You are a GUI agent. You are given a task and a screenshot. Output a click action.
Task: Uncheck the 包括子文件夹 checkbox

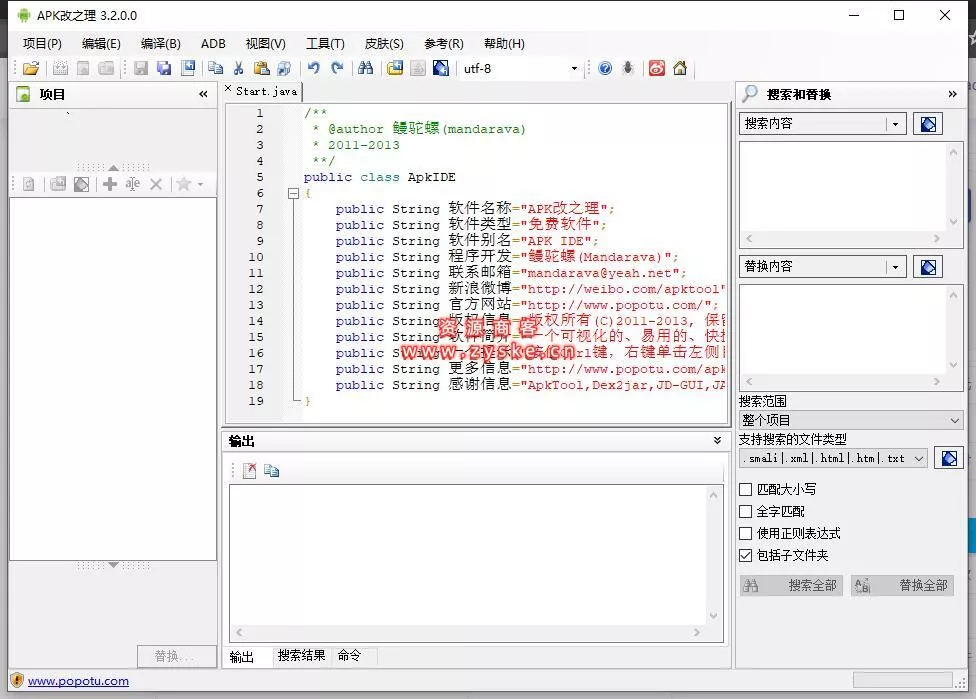click(745, 555)
